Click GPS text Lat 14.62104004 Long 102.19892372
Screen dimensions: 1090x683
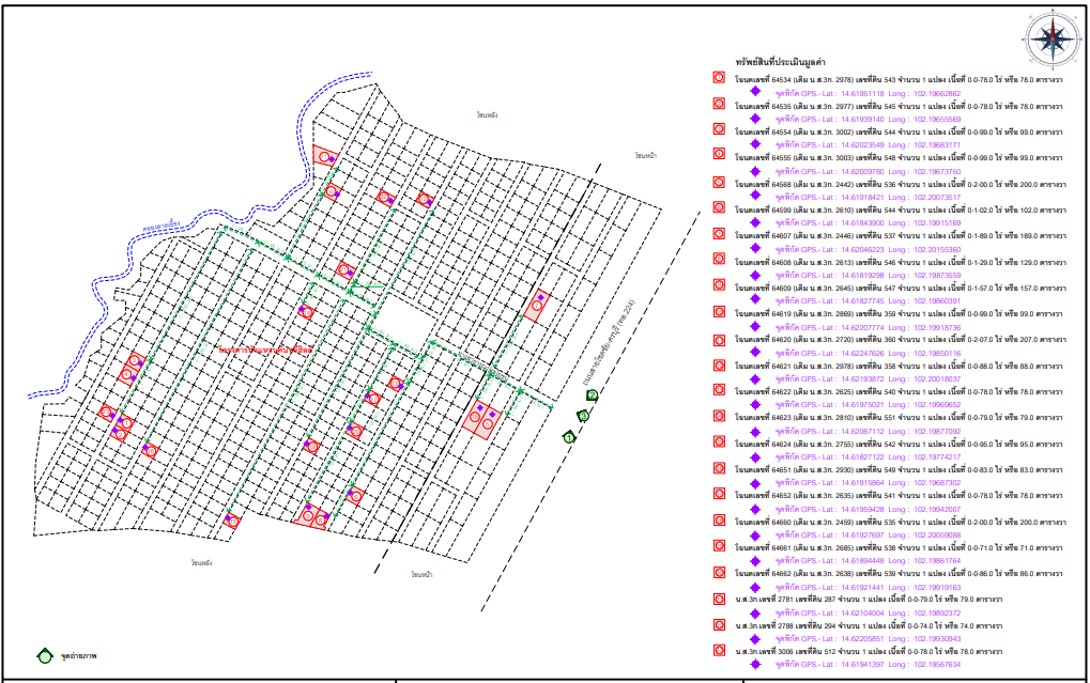click(x=868, y=613)
